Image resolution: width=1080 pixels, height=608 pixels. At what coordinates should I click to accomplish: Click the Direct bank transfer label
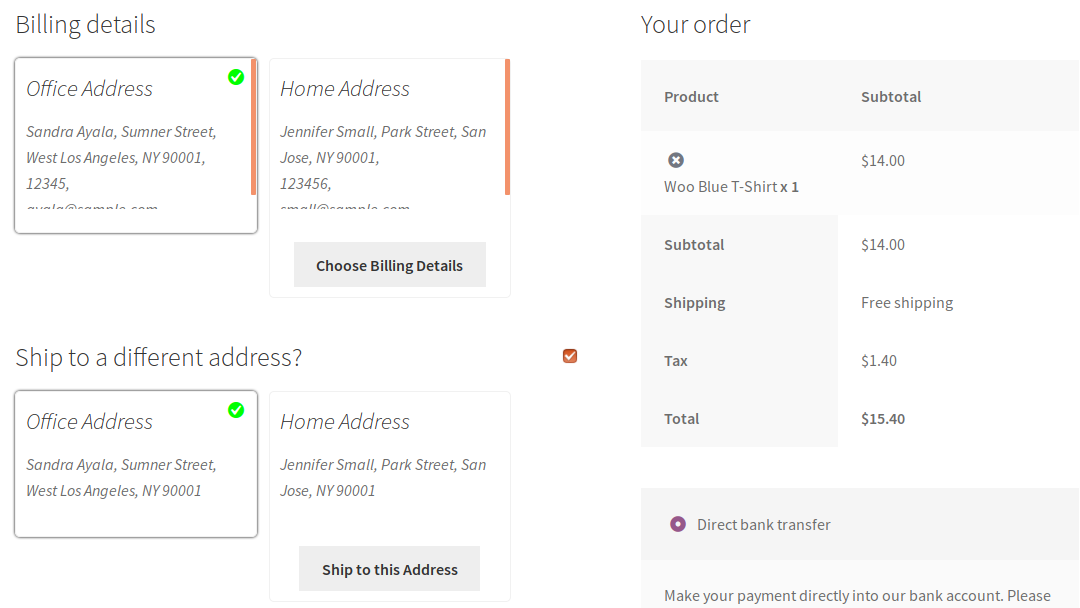764,525
